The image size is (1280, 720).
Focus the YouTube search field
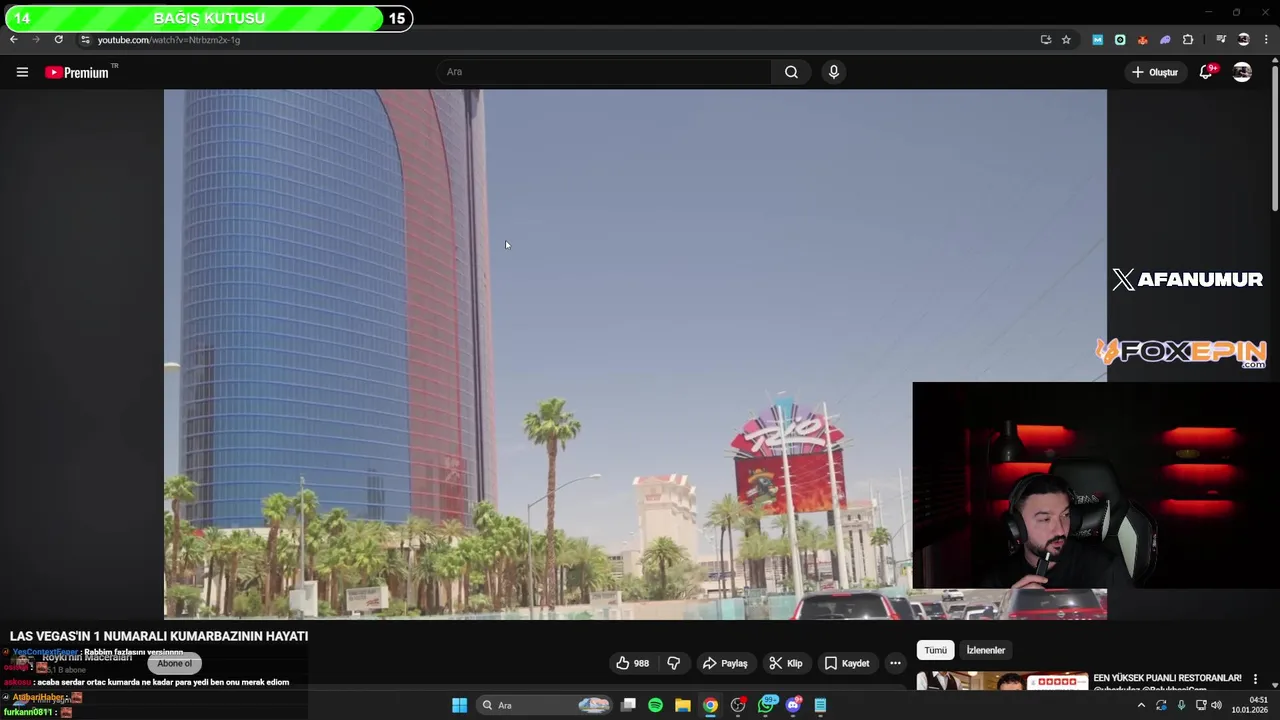click(x=604, y=72)
